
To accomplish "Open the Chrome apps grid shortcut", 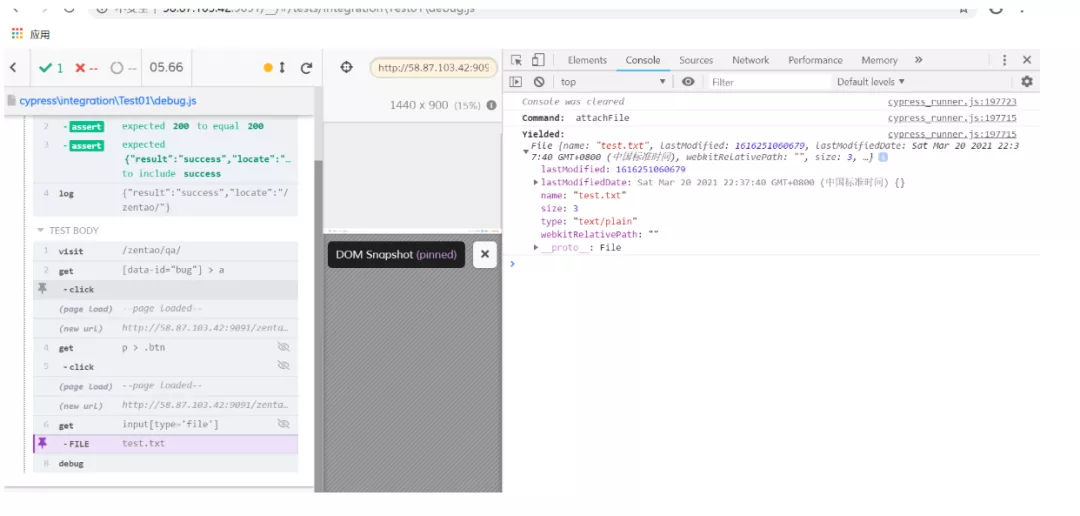I will click(x=17, y=34).
